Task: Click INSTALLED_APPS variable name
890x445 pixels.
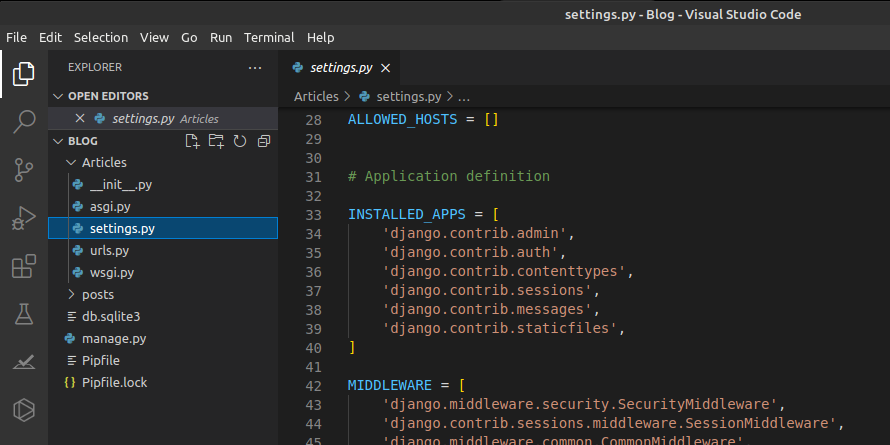Action: (x=406, y=215)
